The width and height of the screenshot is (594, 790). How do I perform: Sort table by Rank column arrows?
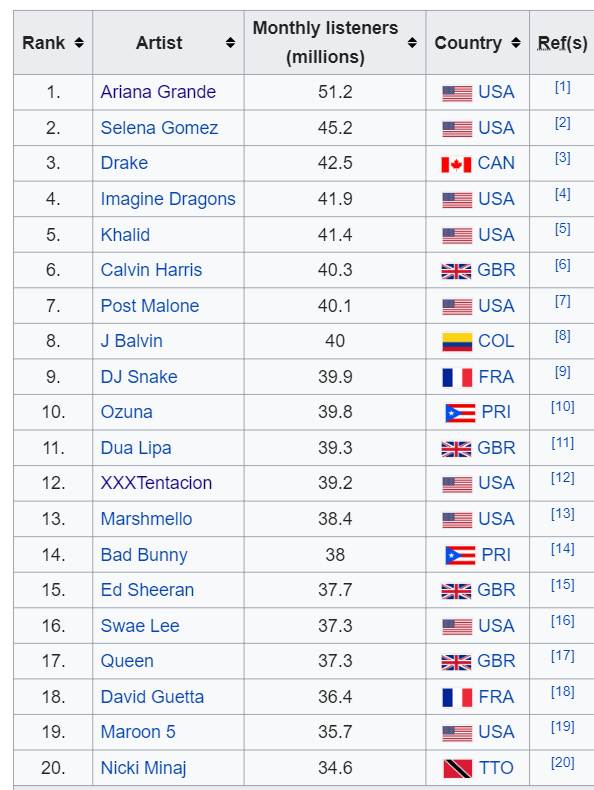click(79, 43)
